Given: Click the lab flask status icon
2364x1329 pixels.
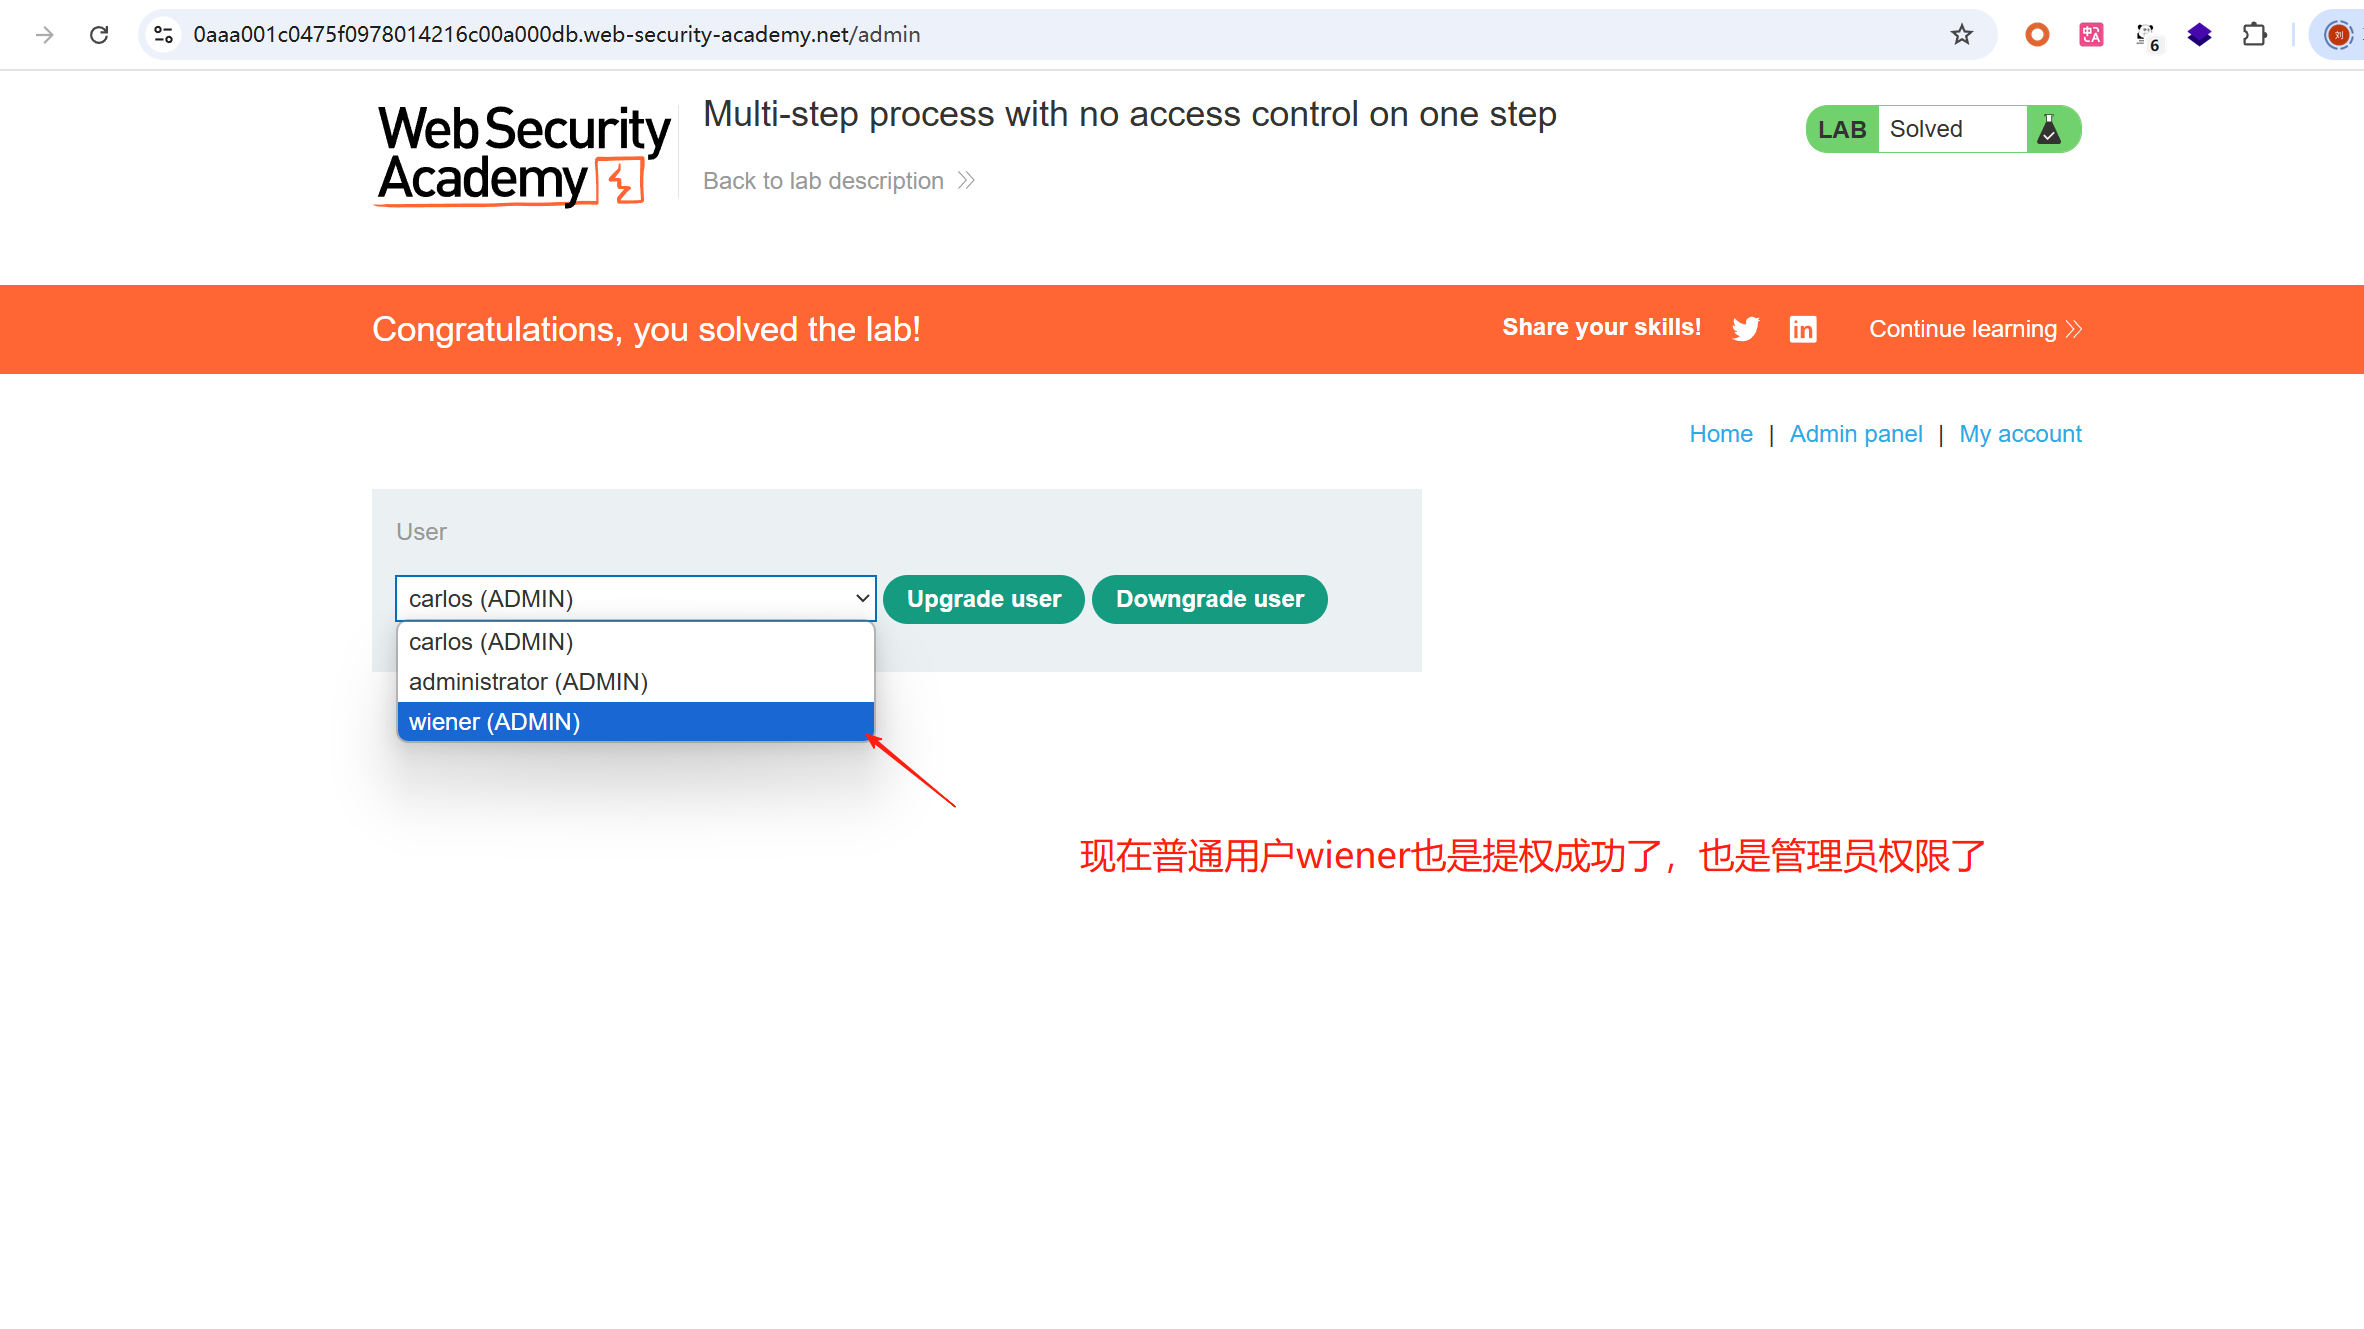Looking at the screenshot, I should [2049, 129].
